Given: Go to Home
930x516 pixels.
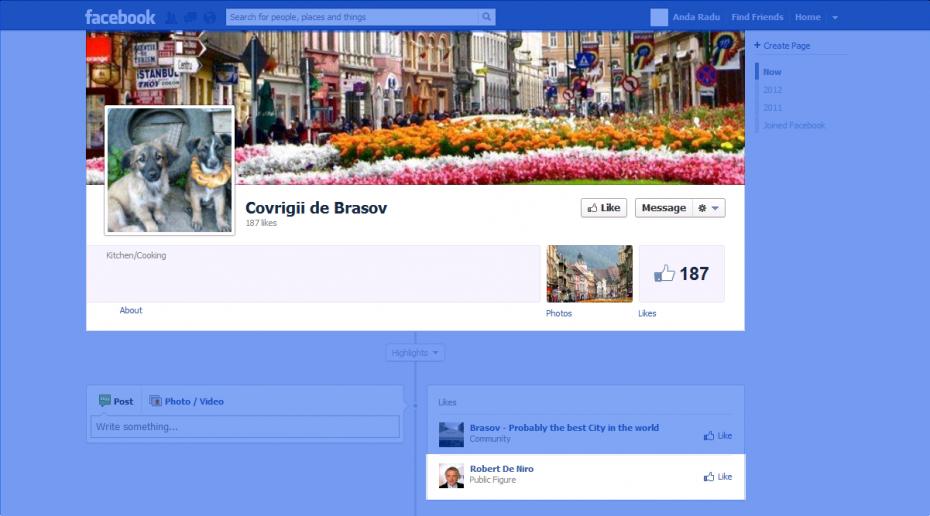Looking at the screenshot, I should tap(808, 17).
